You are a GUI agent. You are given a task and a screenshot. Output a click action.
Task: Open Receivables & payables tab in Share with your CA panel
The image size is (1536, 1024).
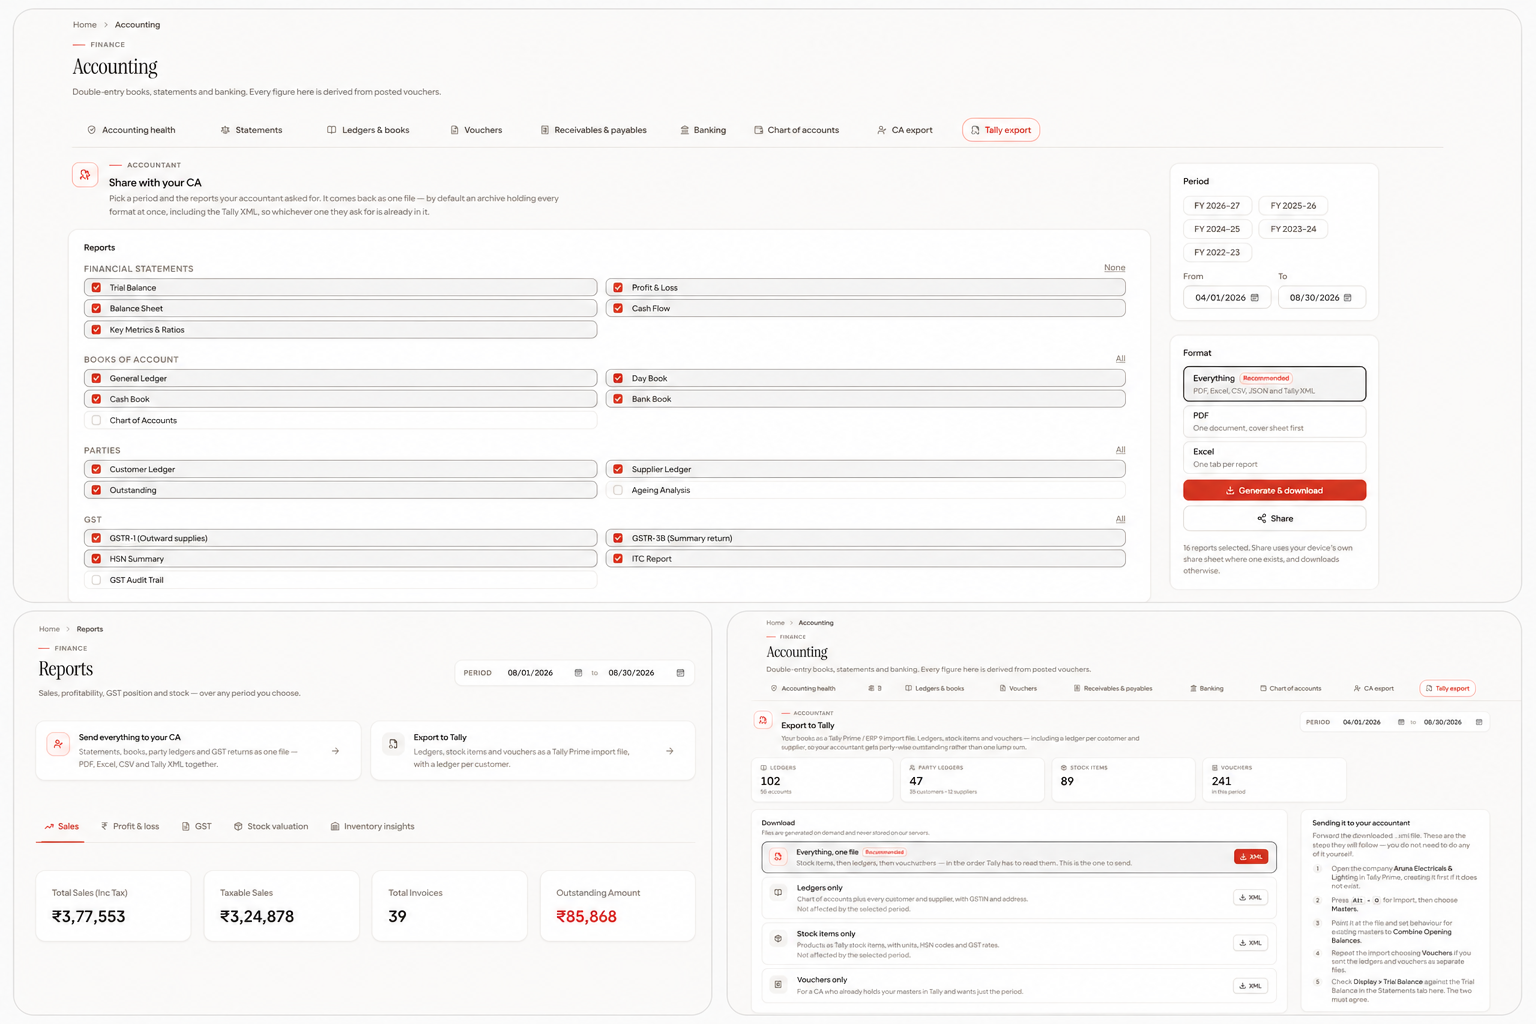pyautogui.click(x=594, y=130)
